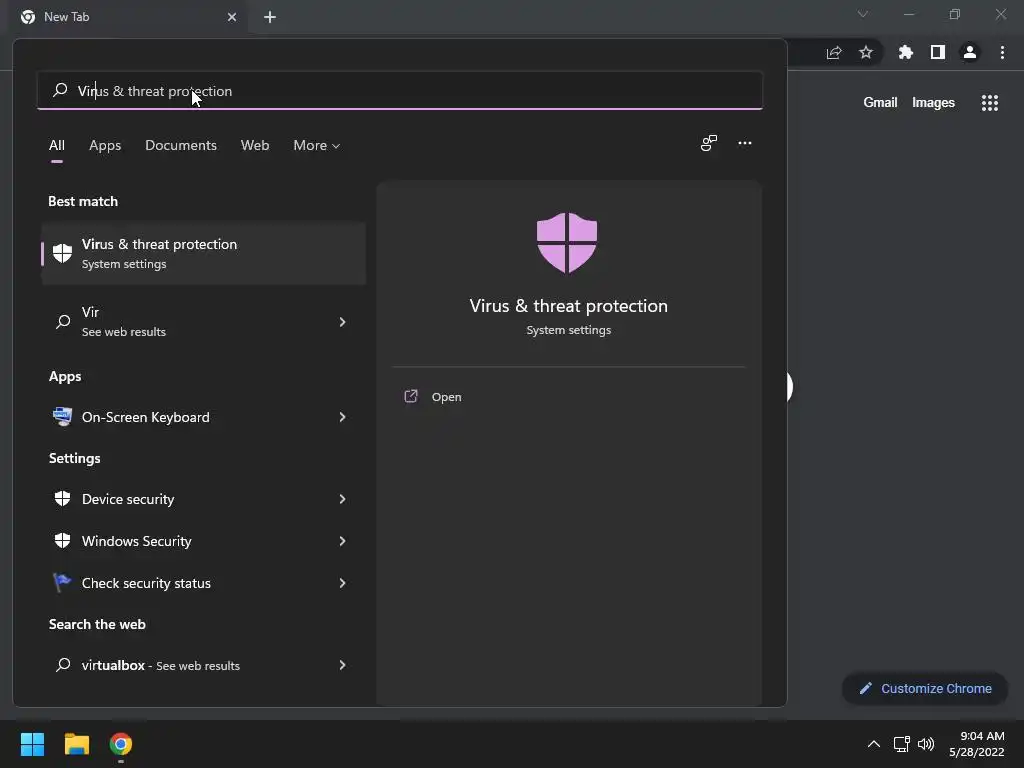This screenshot has height=768, width=1024.
Task: Open Check security status result
Action: [203, 583]
